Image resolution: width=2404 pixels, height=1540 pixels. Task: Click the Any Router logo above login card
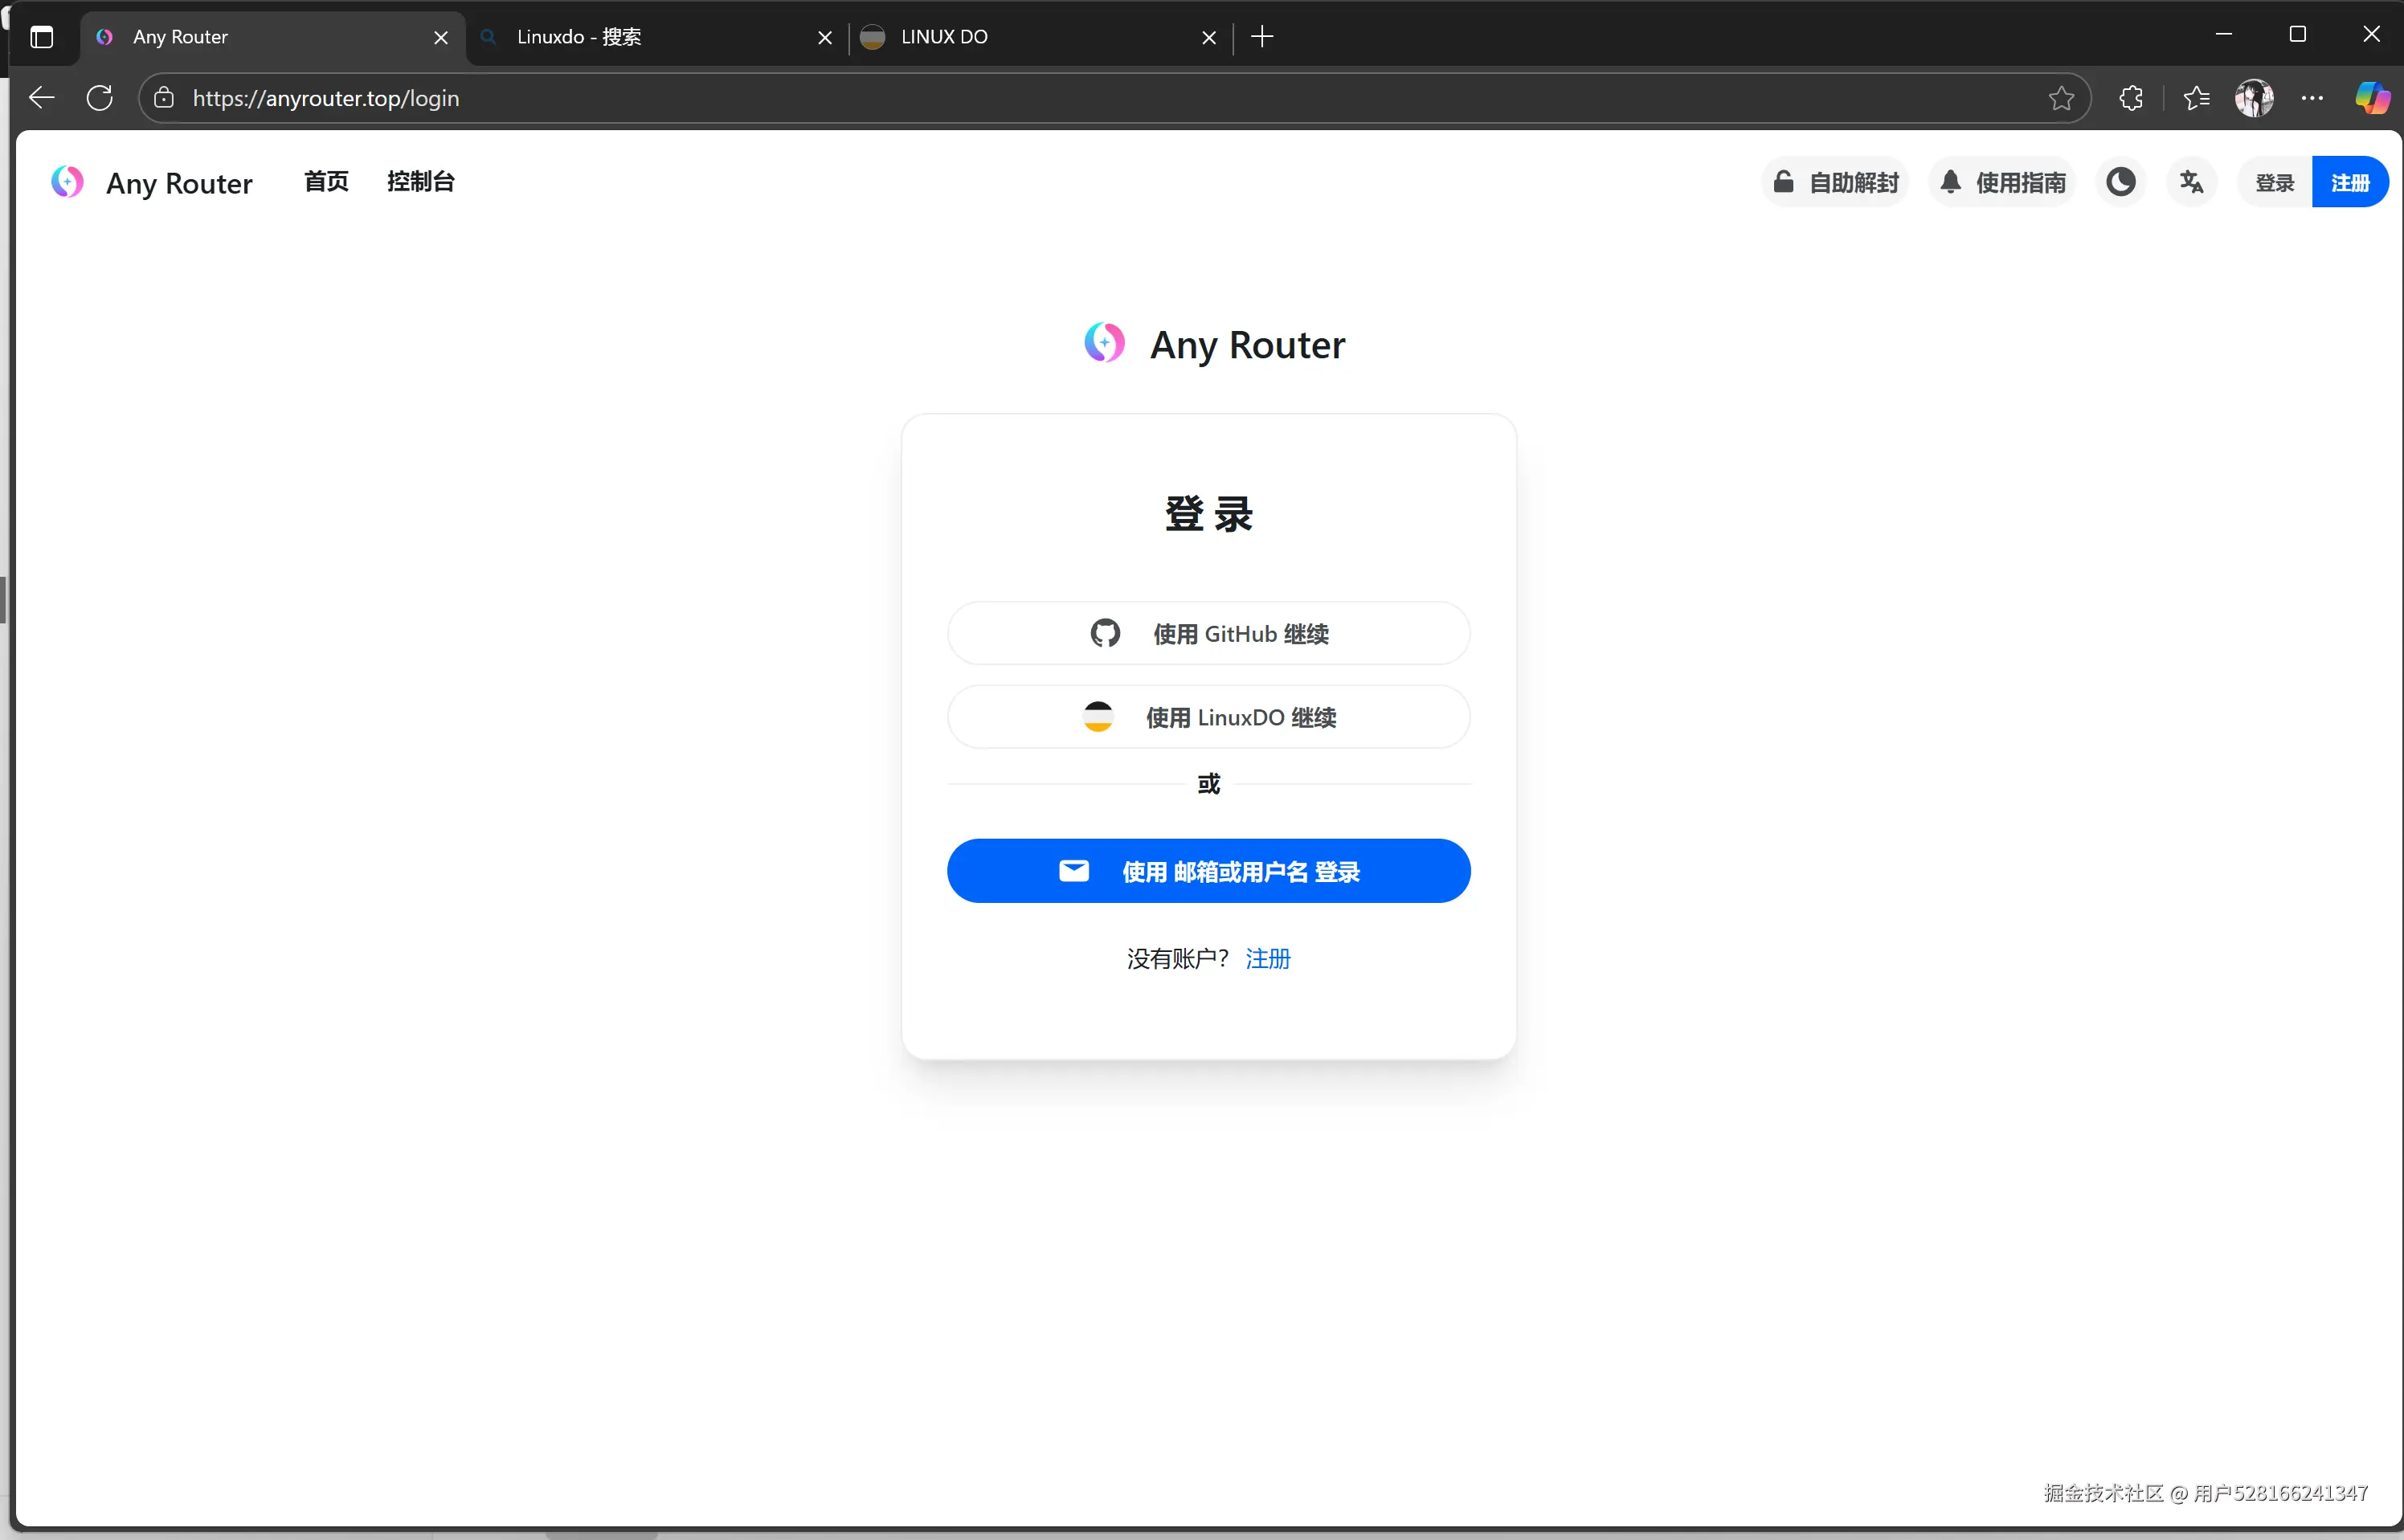coord(1105,343)
